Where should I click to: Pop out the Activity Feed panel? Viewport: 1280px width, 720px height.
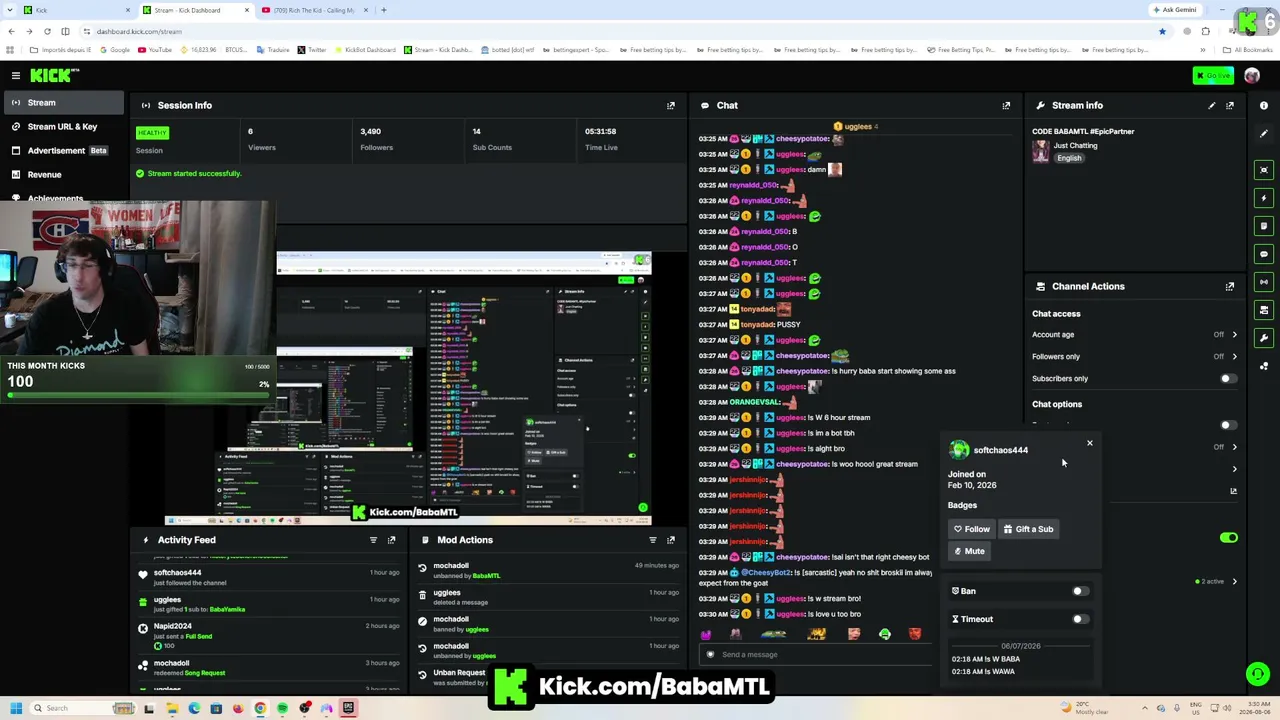[x=391, y=540]
